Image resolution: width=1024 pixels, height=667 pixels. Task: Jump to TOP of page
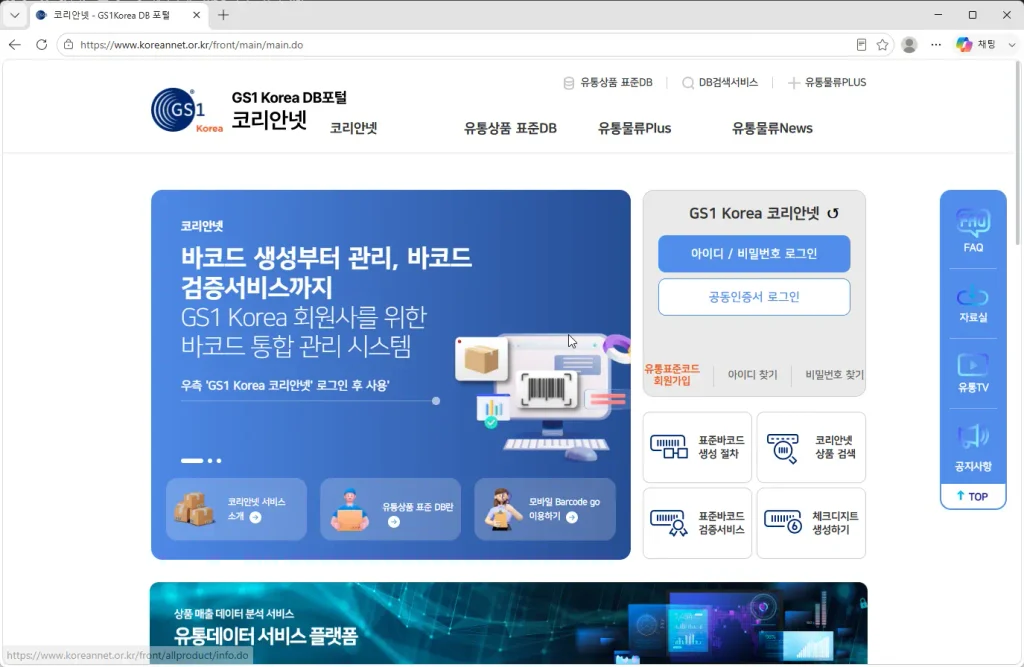972,496
